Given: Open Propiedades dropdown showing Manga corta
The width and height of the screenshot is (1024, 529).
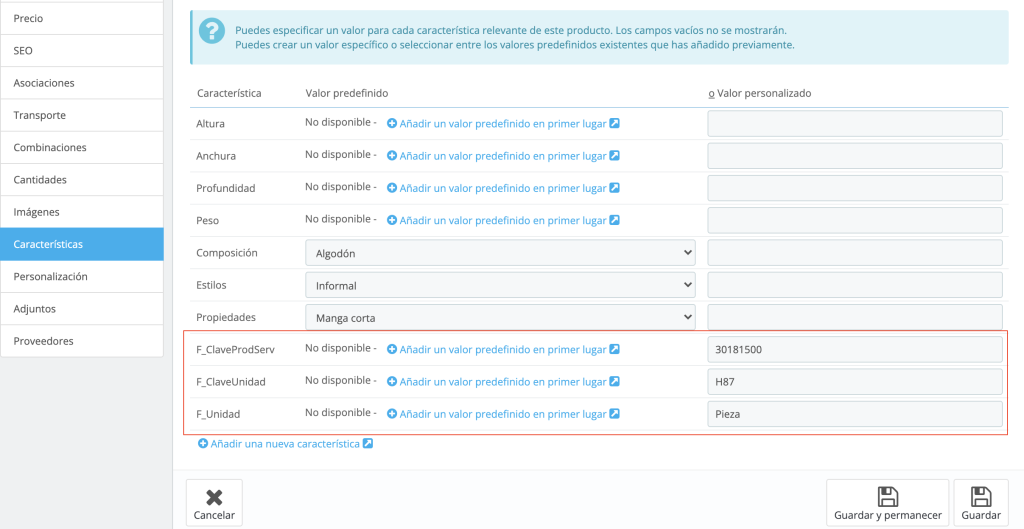Looking at the screenshot, I should pos(500,317).
